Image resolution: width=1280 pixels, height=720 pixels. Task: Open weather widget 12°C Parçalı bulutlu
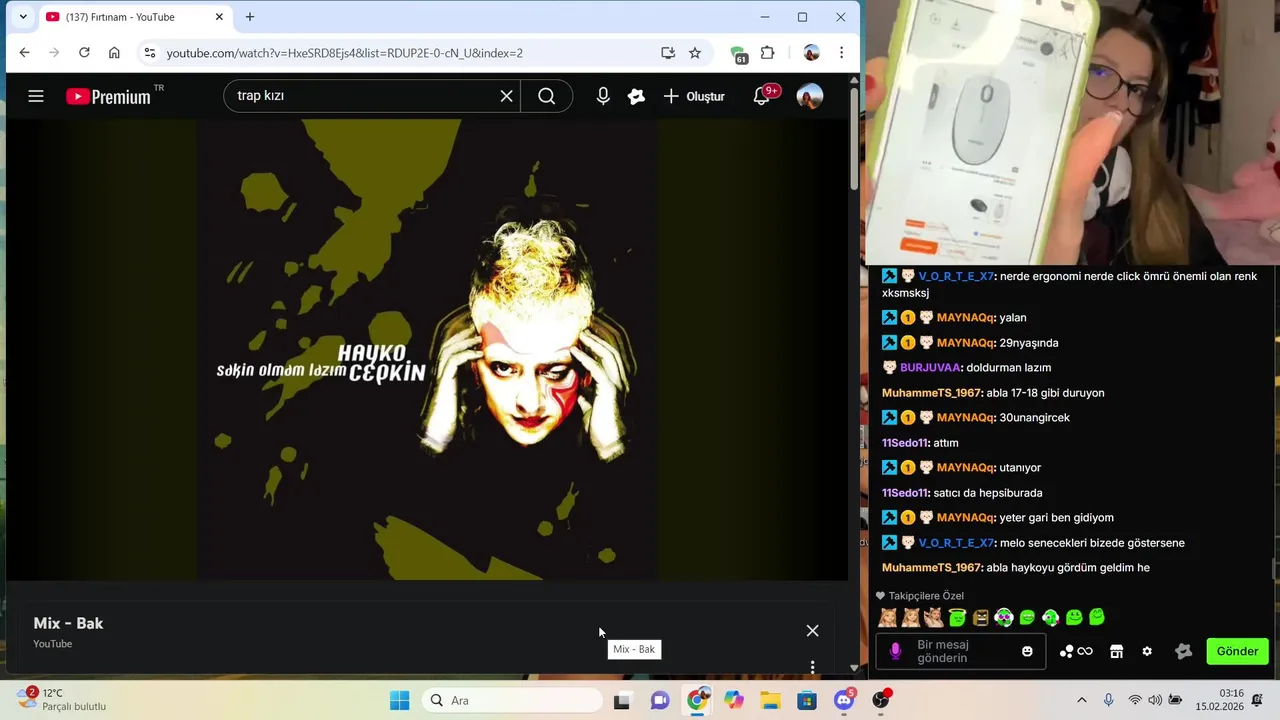point(62,700)
